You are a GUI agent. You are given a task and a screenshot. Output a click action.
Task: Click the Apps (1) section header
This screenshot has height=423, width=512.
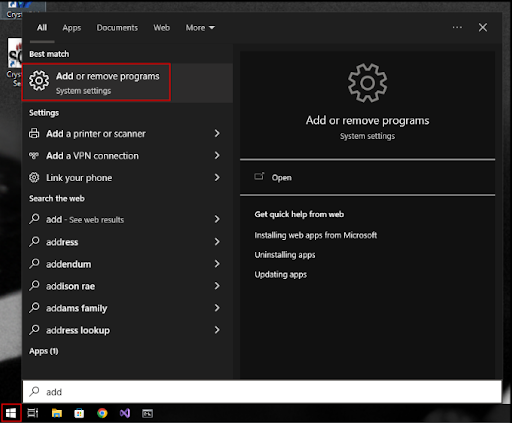(x=44, y=351)
